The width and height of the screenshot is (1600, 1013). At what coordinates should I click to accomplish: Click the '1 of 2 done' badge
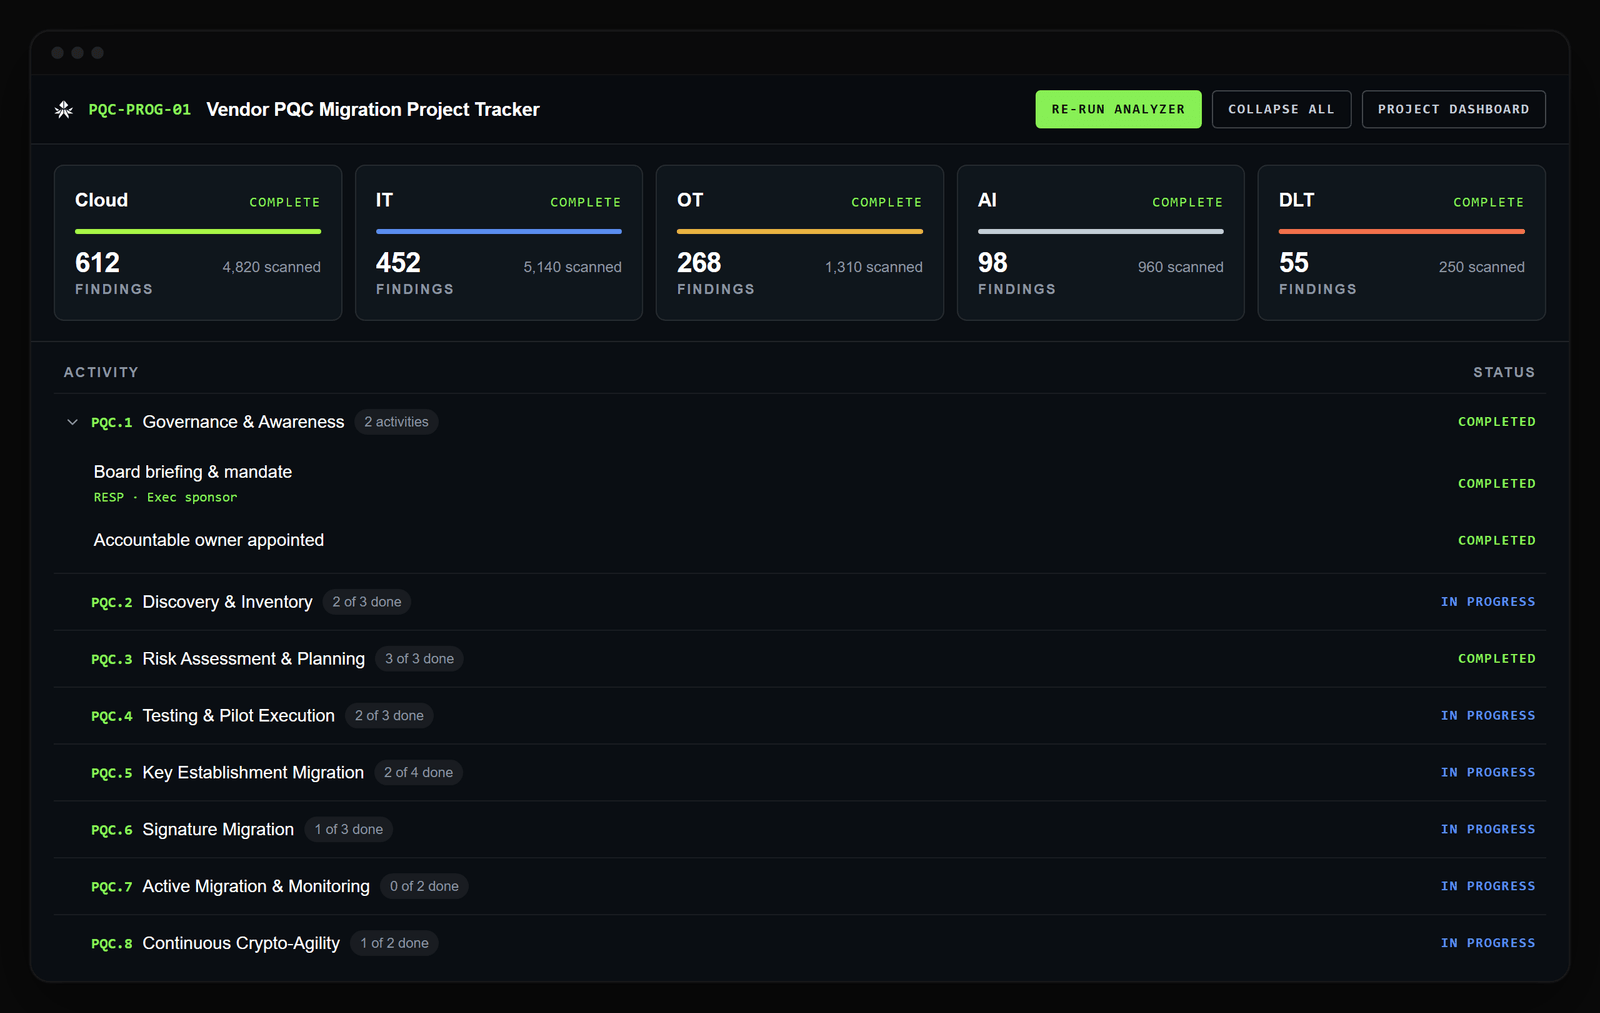point(394,944)
